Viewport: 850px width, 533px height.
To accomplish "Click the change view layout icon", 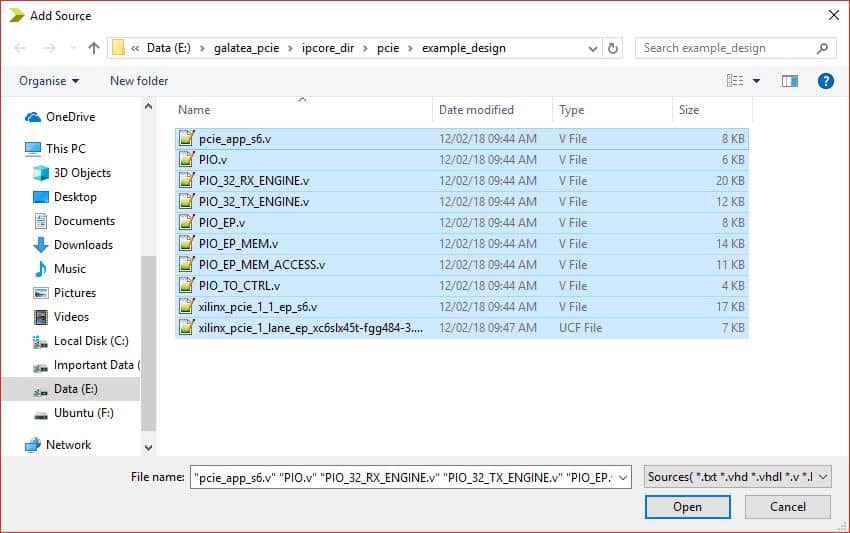I will point(735,81).
